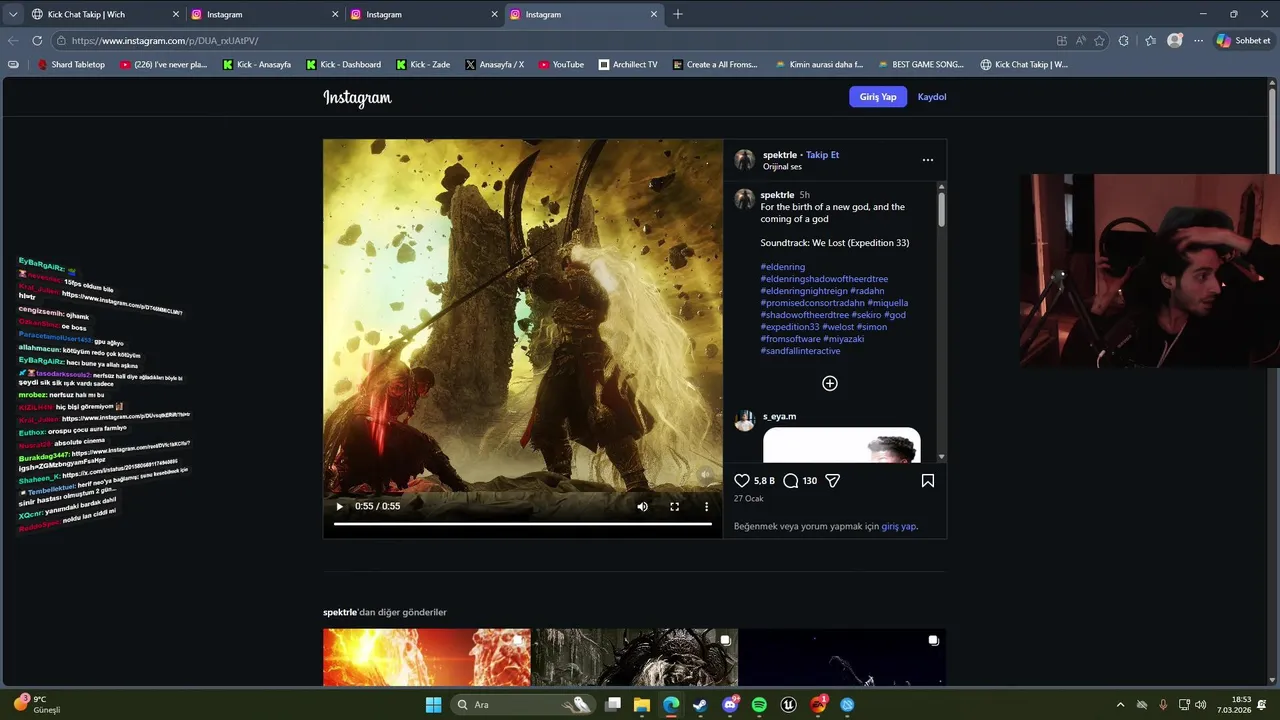Image resolution: width=1280 pixels, height=720 pixels.
Task: Open Unreal Engine from the taskbar
Action: click(x=789, y=705)
